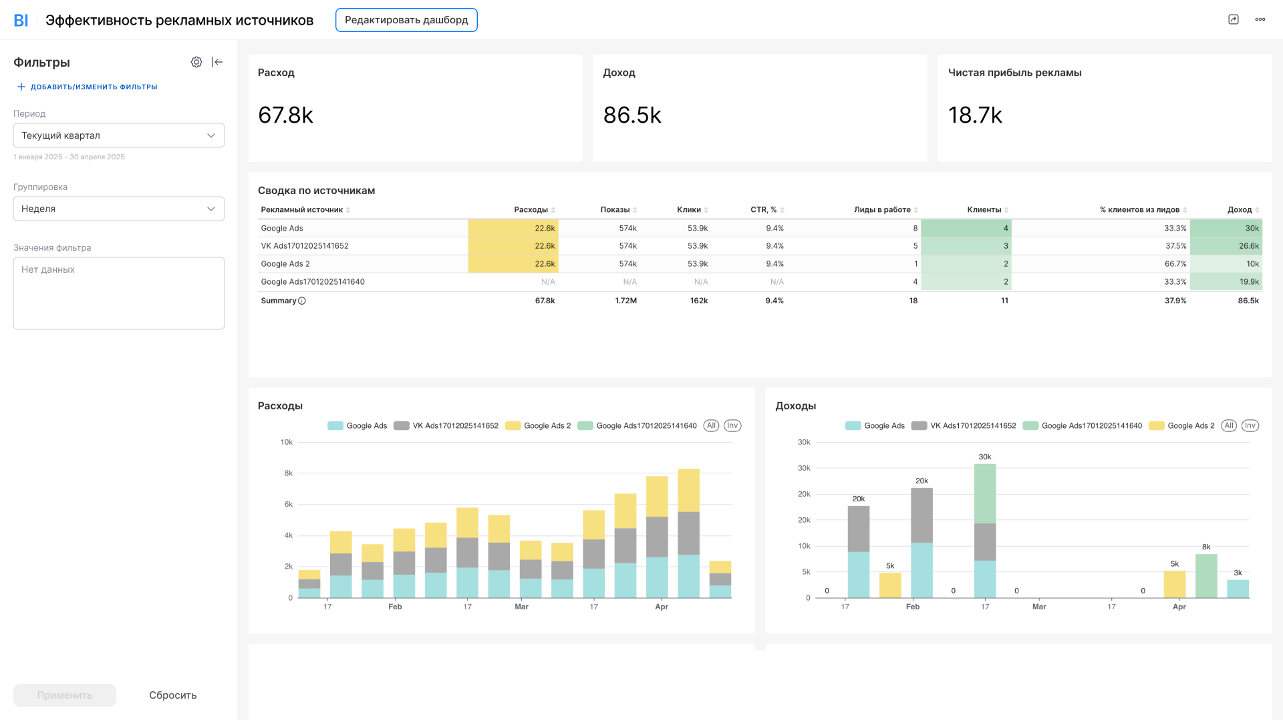
Task: Click Добавить/изменить фильтры link
Action: click(x=87, y=87)
